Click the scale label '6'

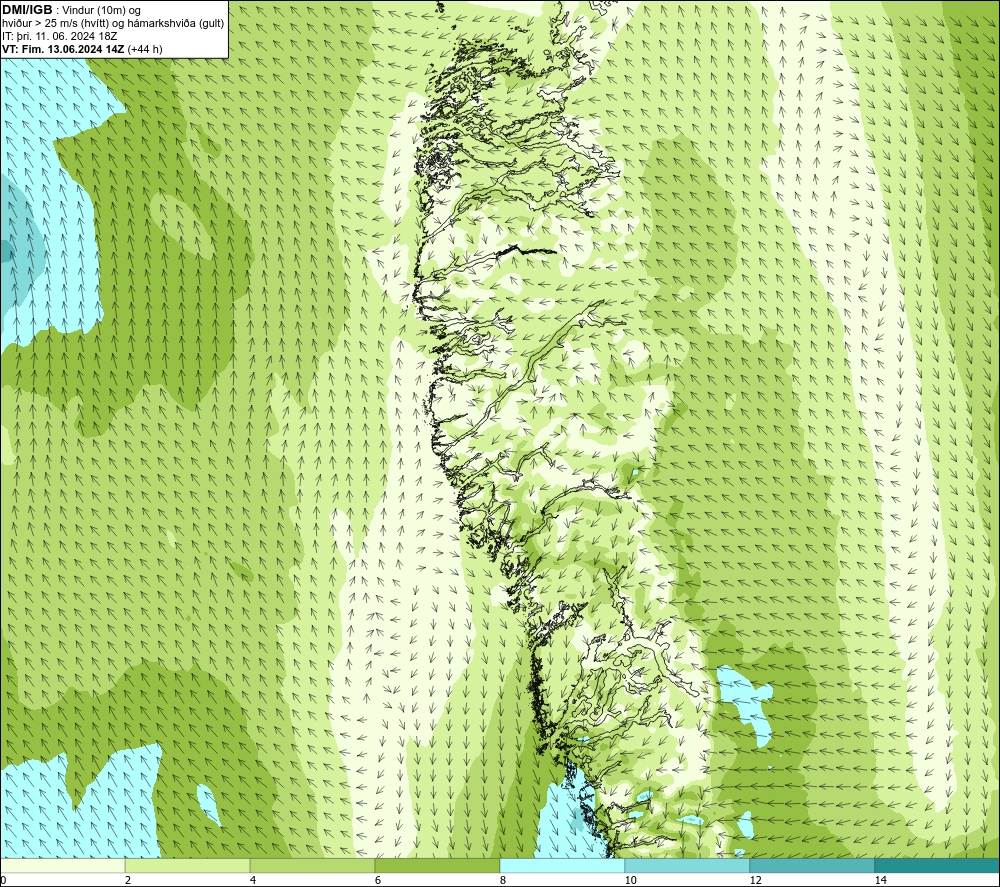378,881
